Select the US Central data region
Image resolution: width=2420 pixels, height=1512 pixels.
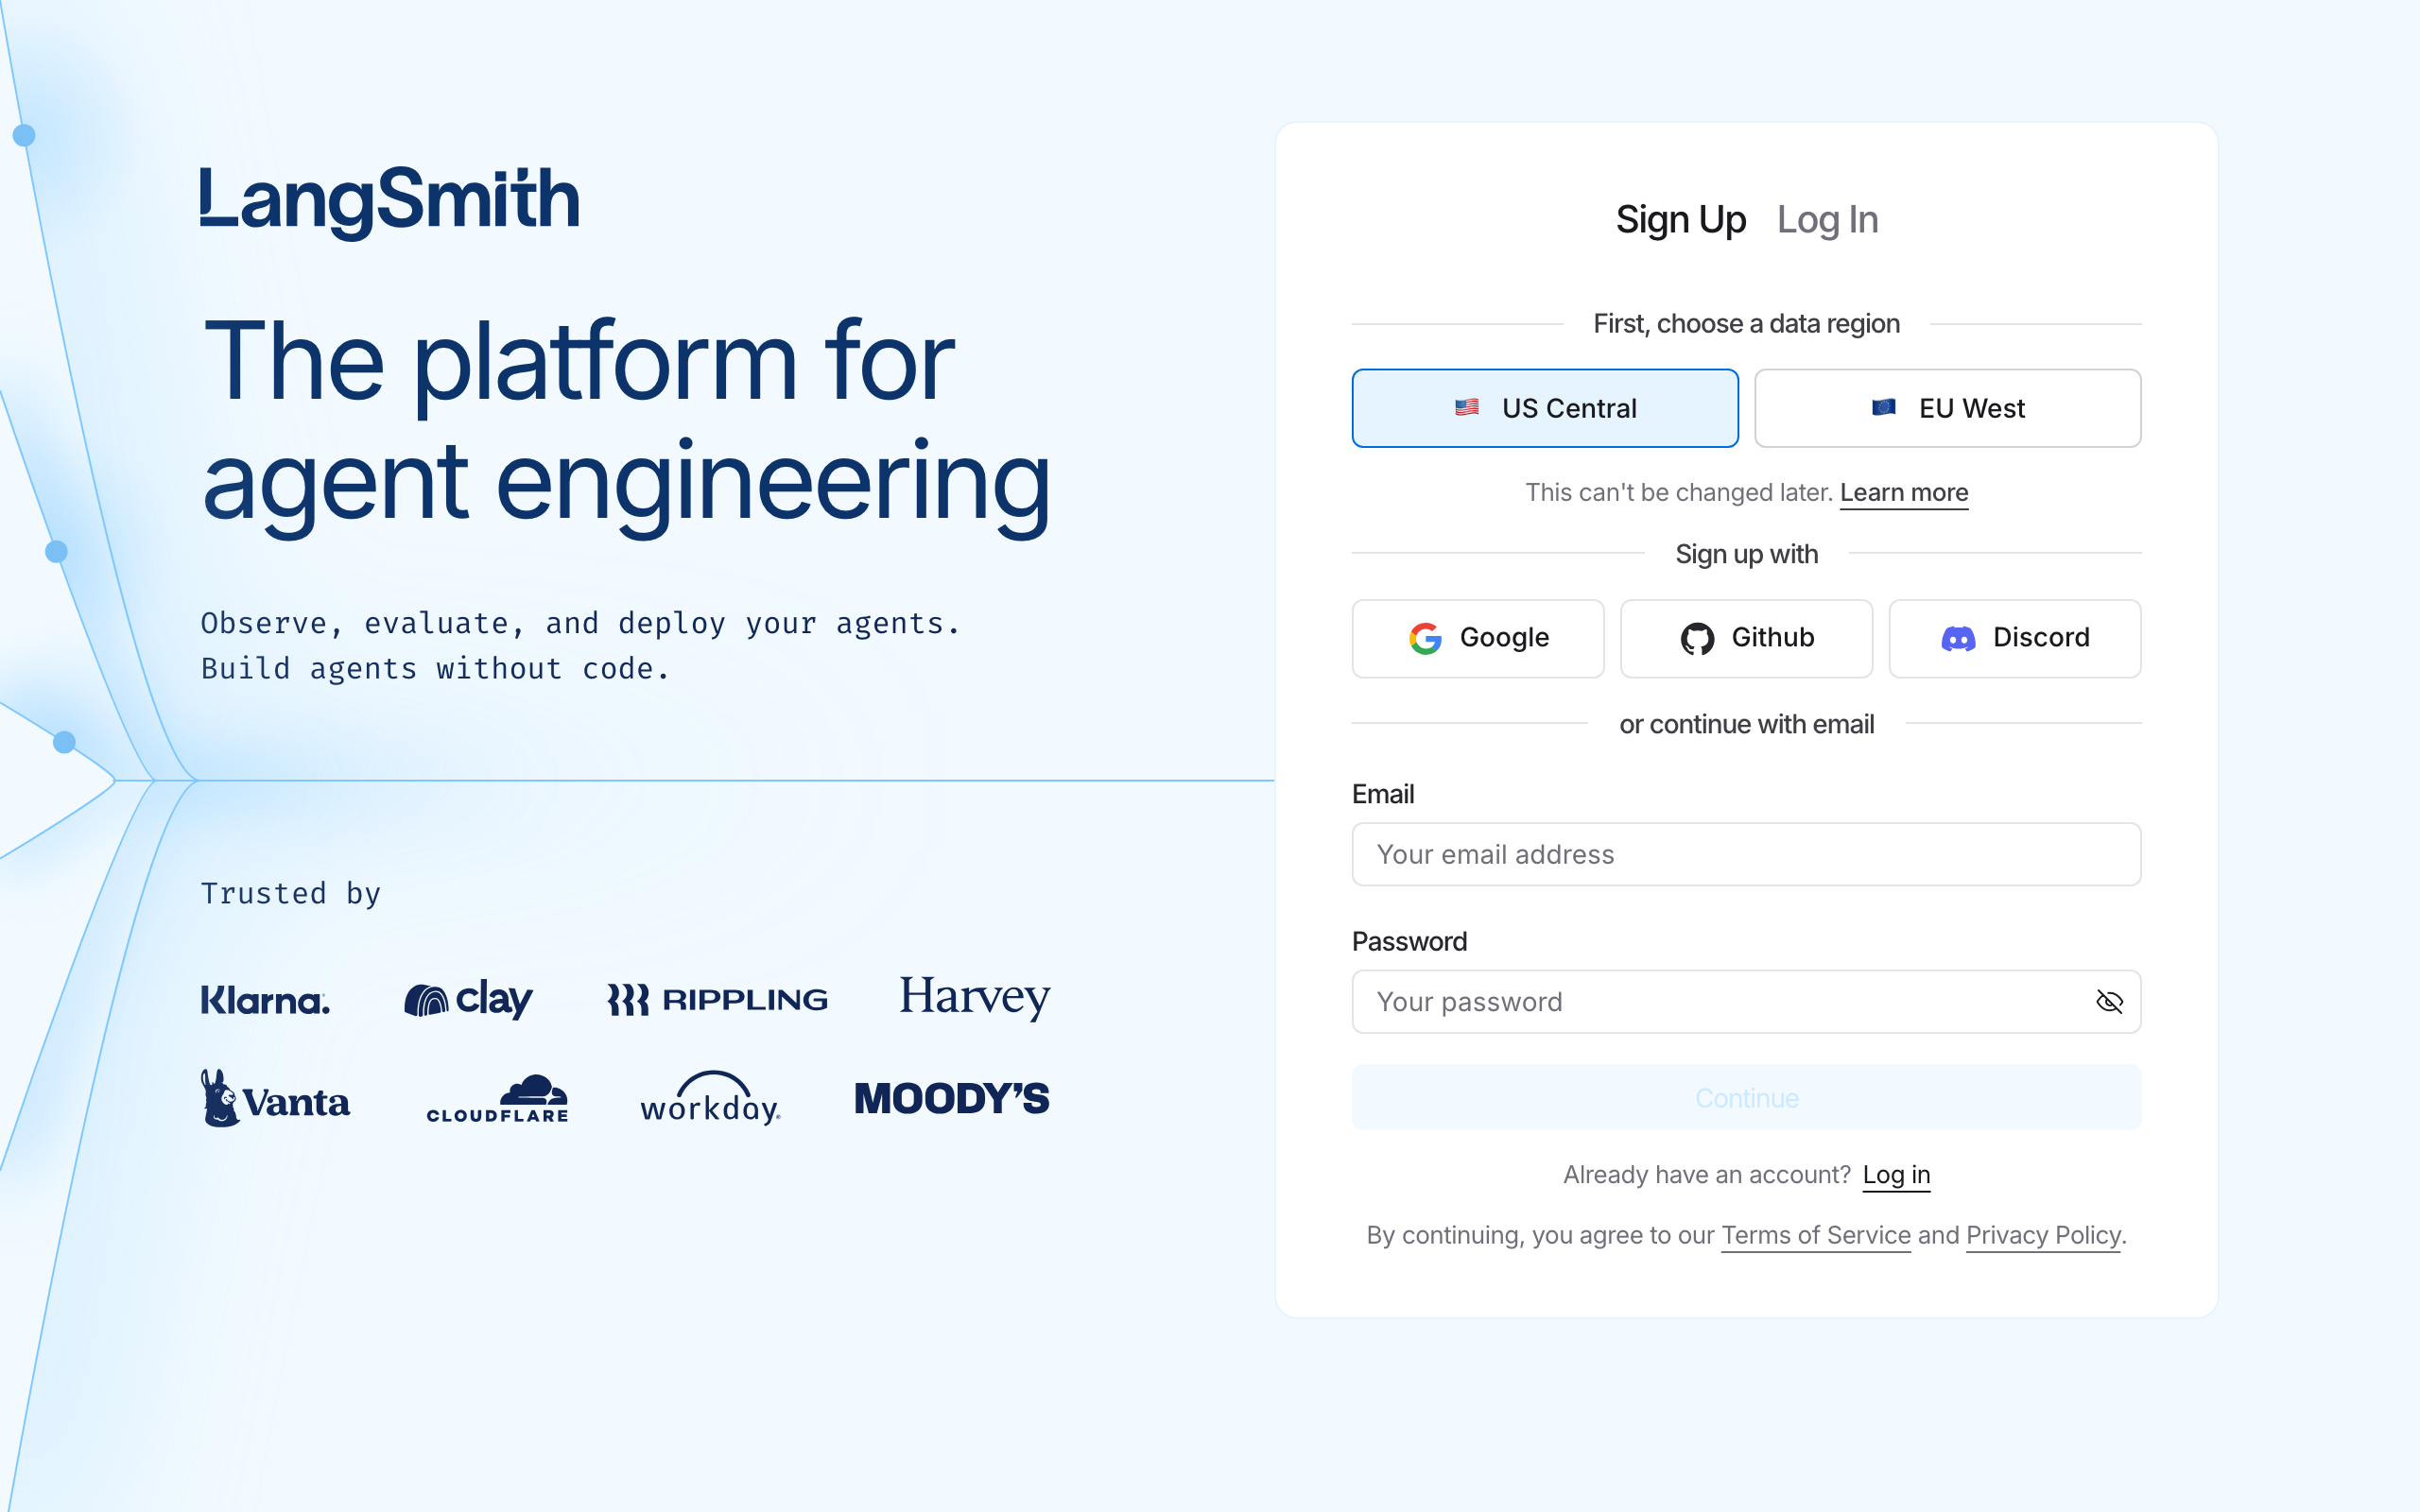coord(1544,408)
